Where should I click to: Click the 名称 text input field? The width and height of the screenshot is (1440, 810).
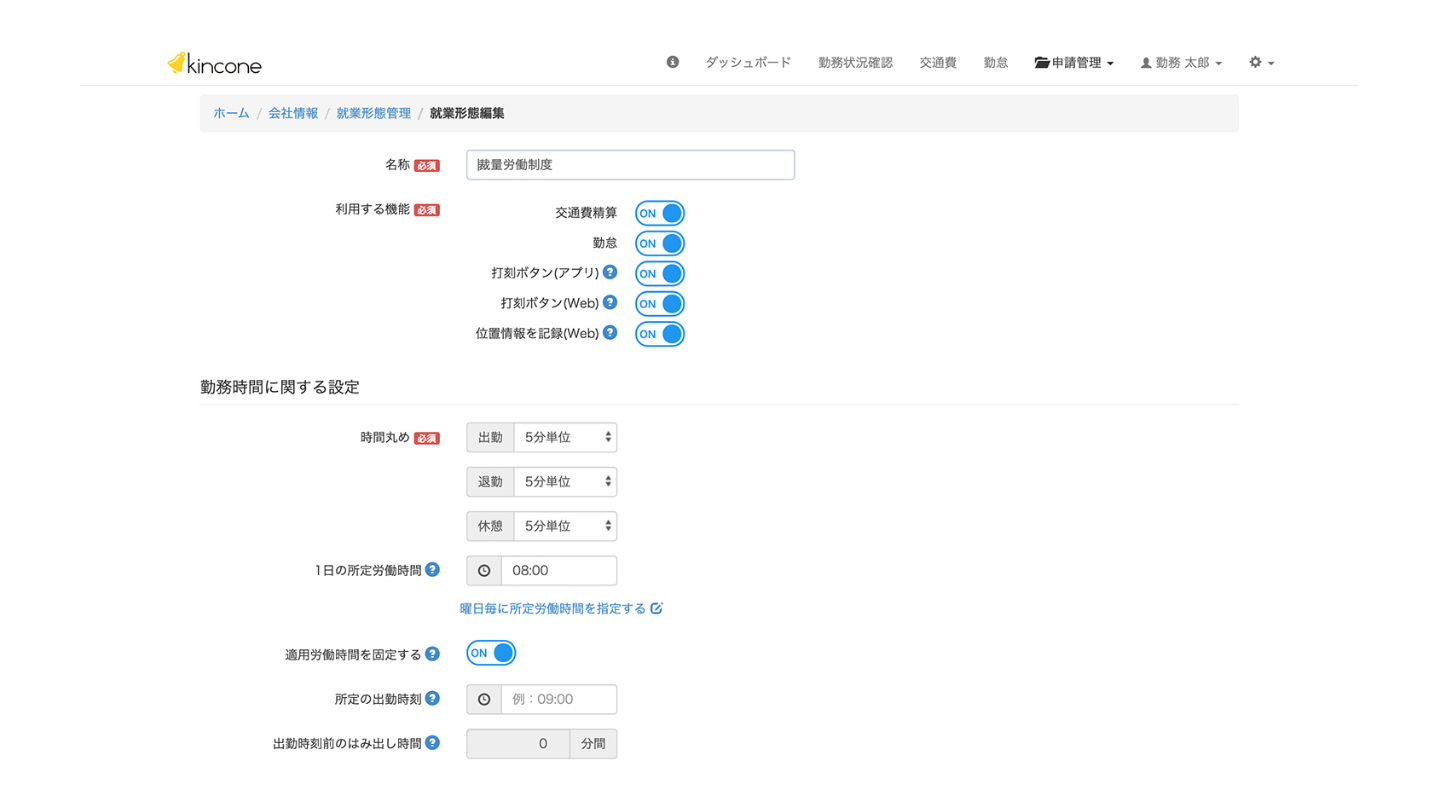tap(630, 165)
